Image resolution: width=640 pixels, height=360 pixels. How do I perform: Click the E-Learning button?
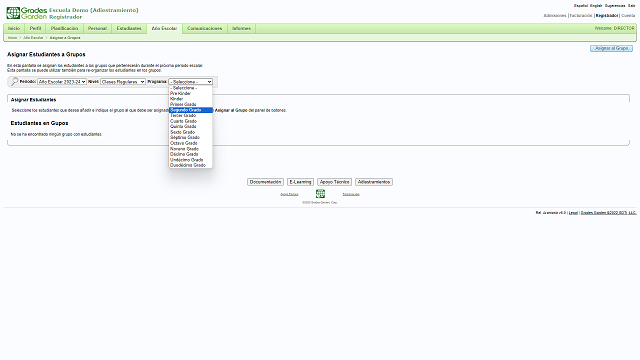[x=300, y=182]
